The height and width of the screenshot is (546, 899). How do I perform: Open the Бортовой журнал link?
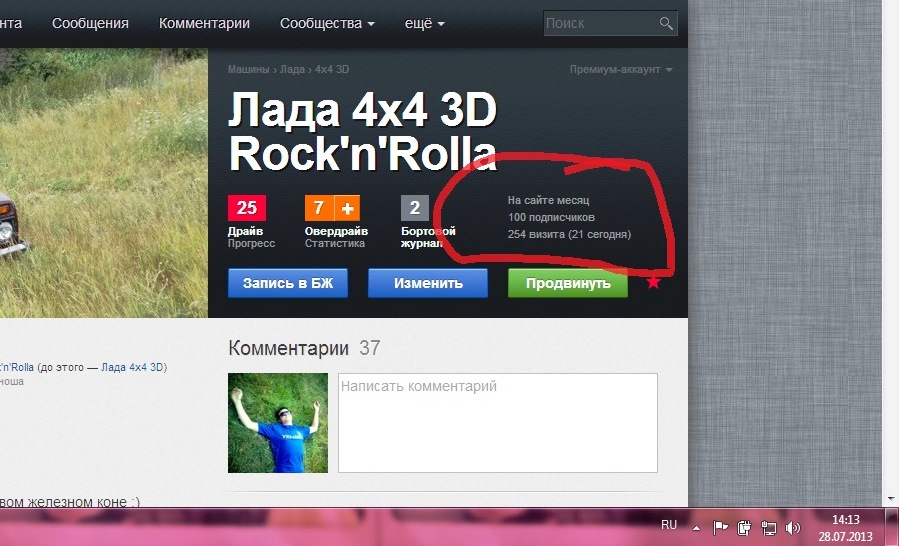click(428, 237)
